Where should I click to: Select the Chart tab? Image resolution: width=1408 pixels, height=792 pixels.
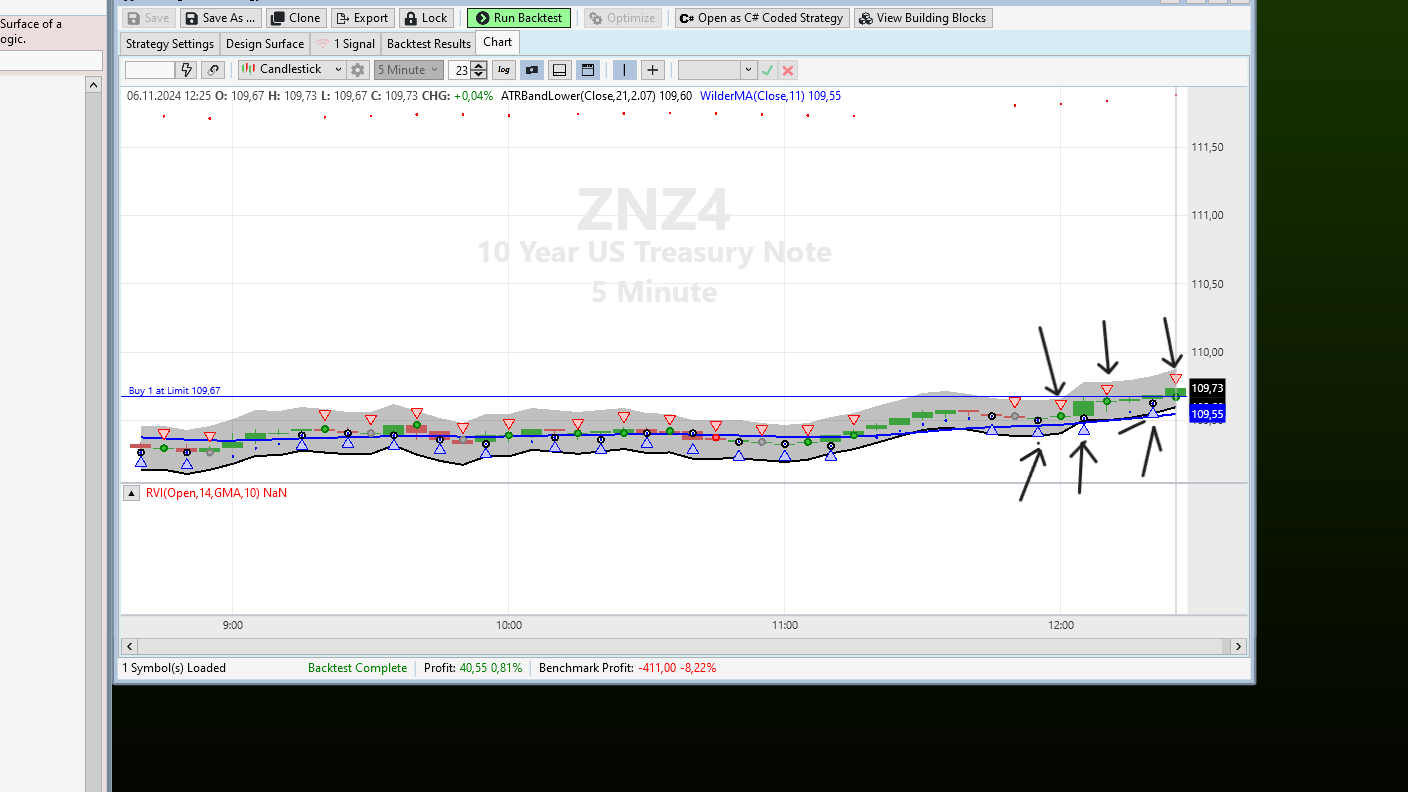click(498, 42)
